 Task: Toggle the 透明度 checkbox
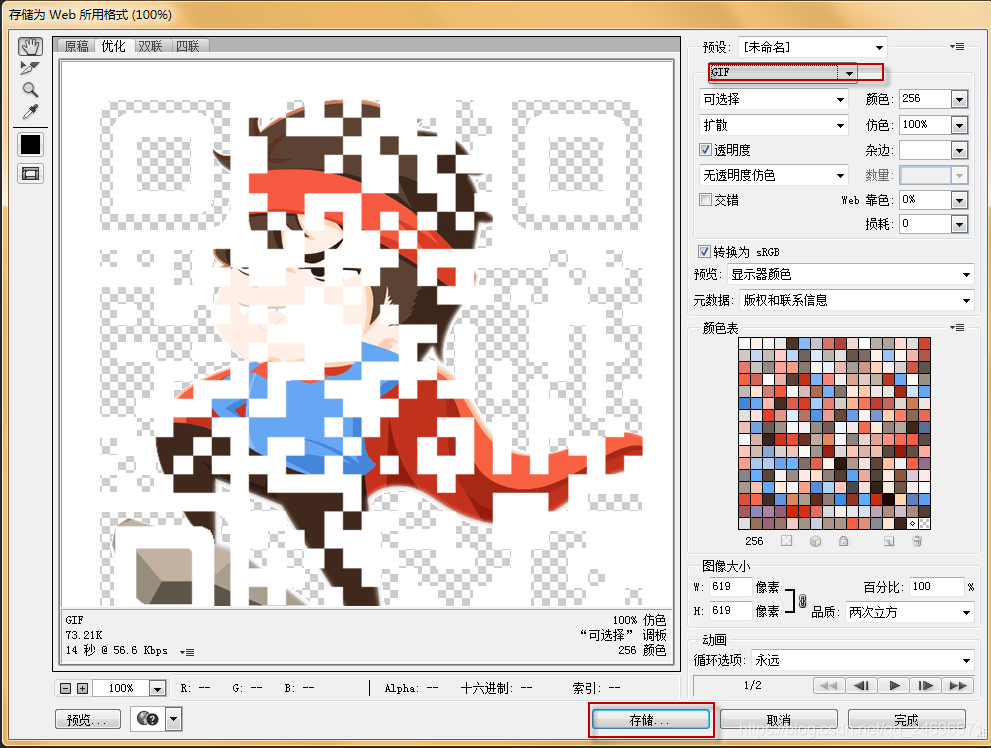click(706, 150)
